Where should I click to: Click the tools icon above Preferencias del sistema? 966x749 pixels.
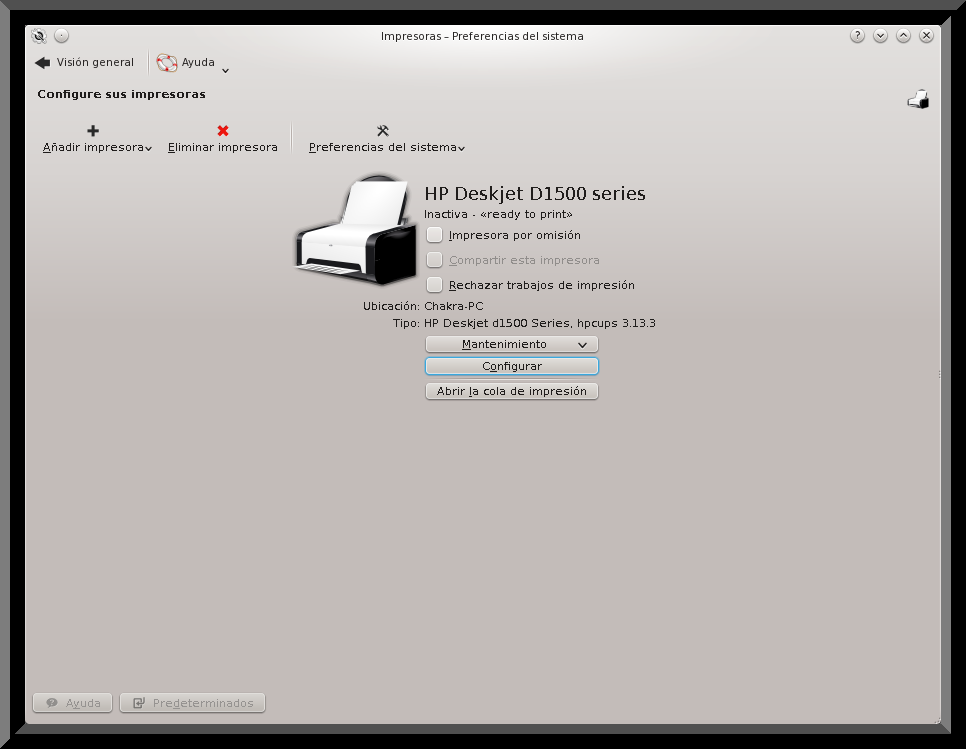pyautogui.click(x=383, y=131)
